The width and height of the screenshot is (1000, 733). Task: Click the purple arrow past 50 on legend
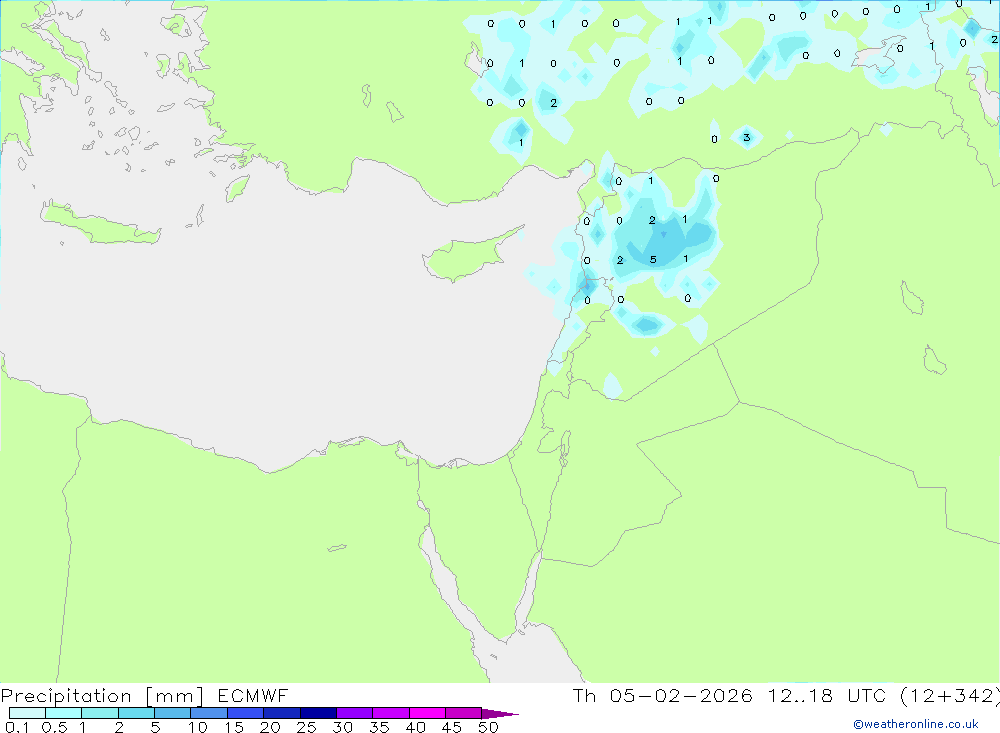(500, 713)
